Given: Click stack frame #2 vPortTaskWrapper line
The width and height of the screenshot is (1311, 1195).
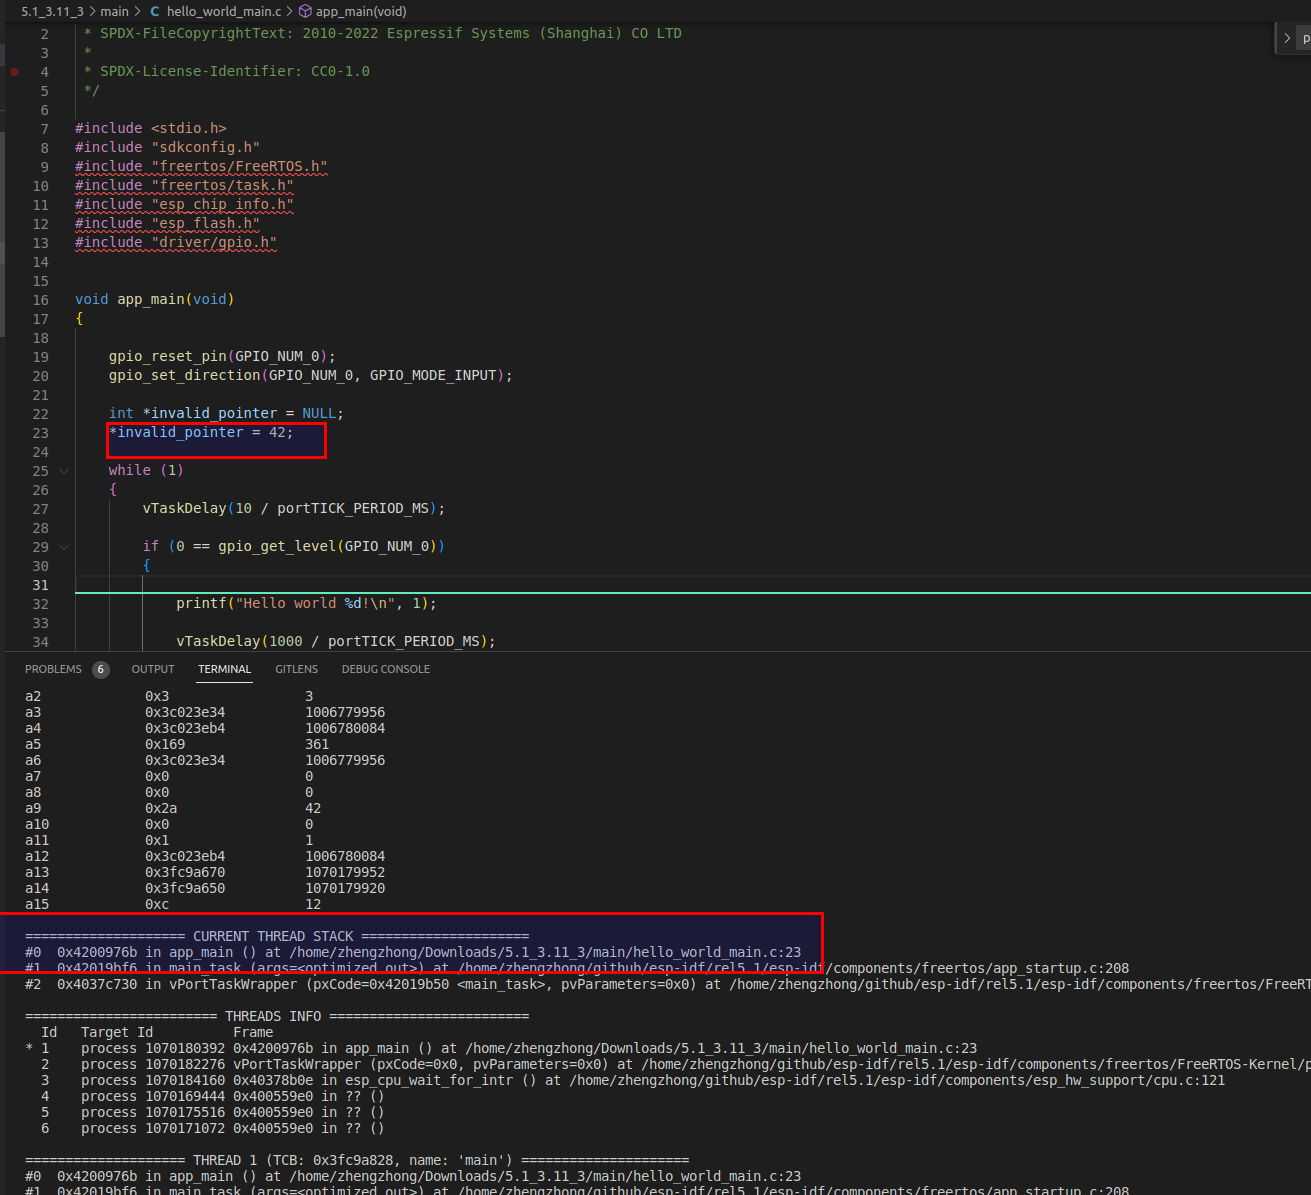Looking at the screenshot, I should 667,984.
